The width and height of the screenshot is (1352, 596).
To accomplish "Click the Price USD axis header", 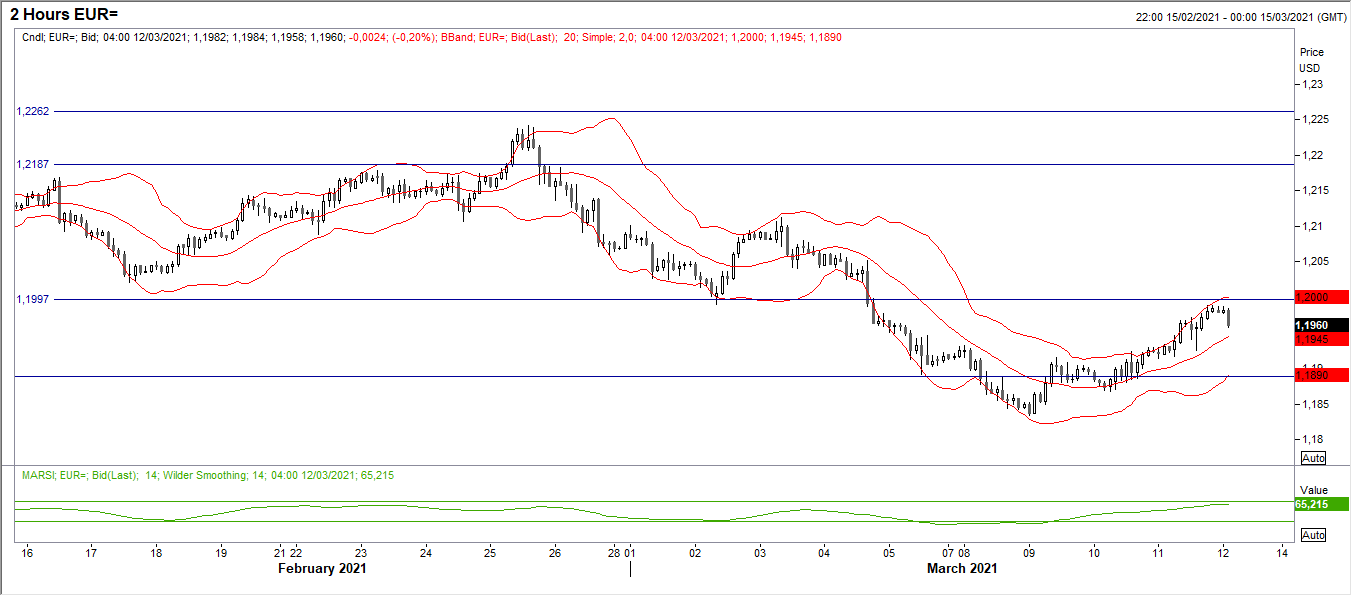I will tap(1311, 60).
